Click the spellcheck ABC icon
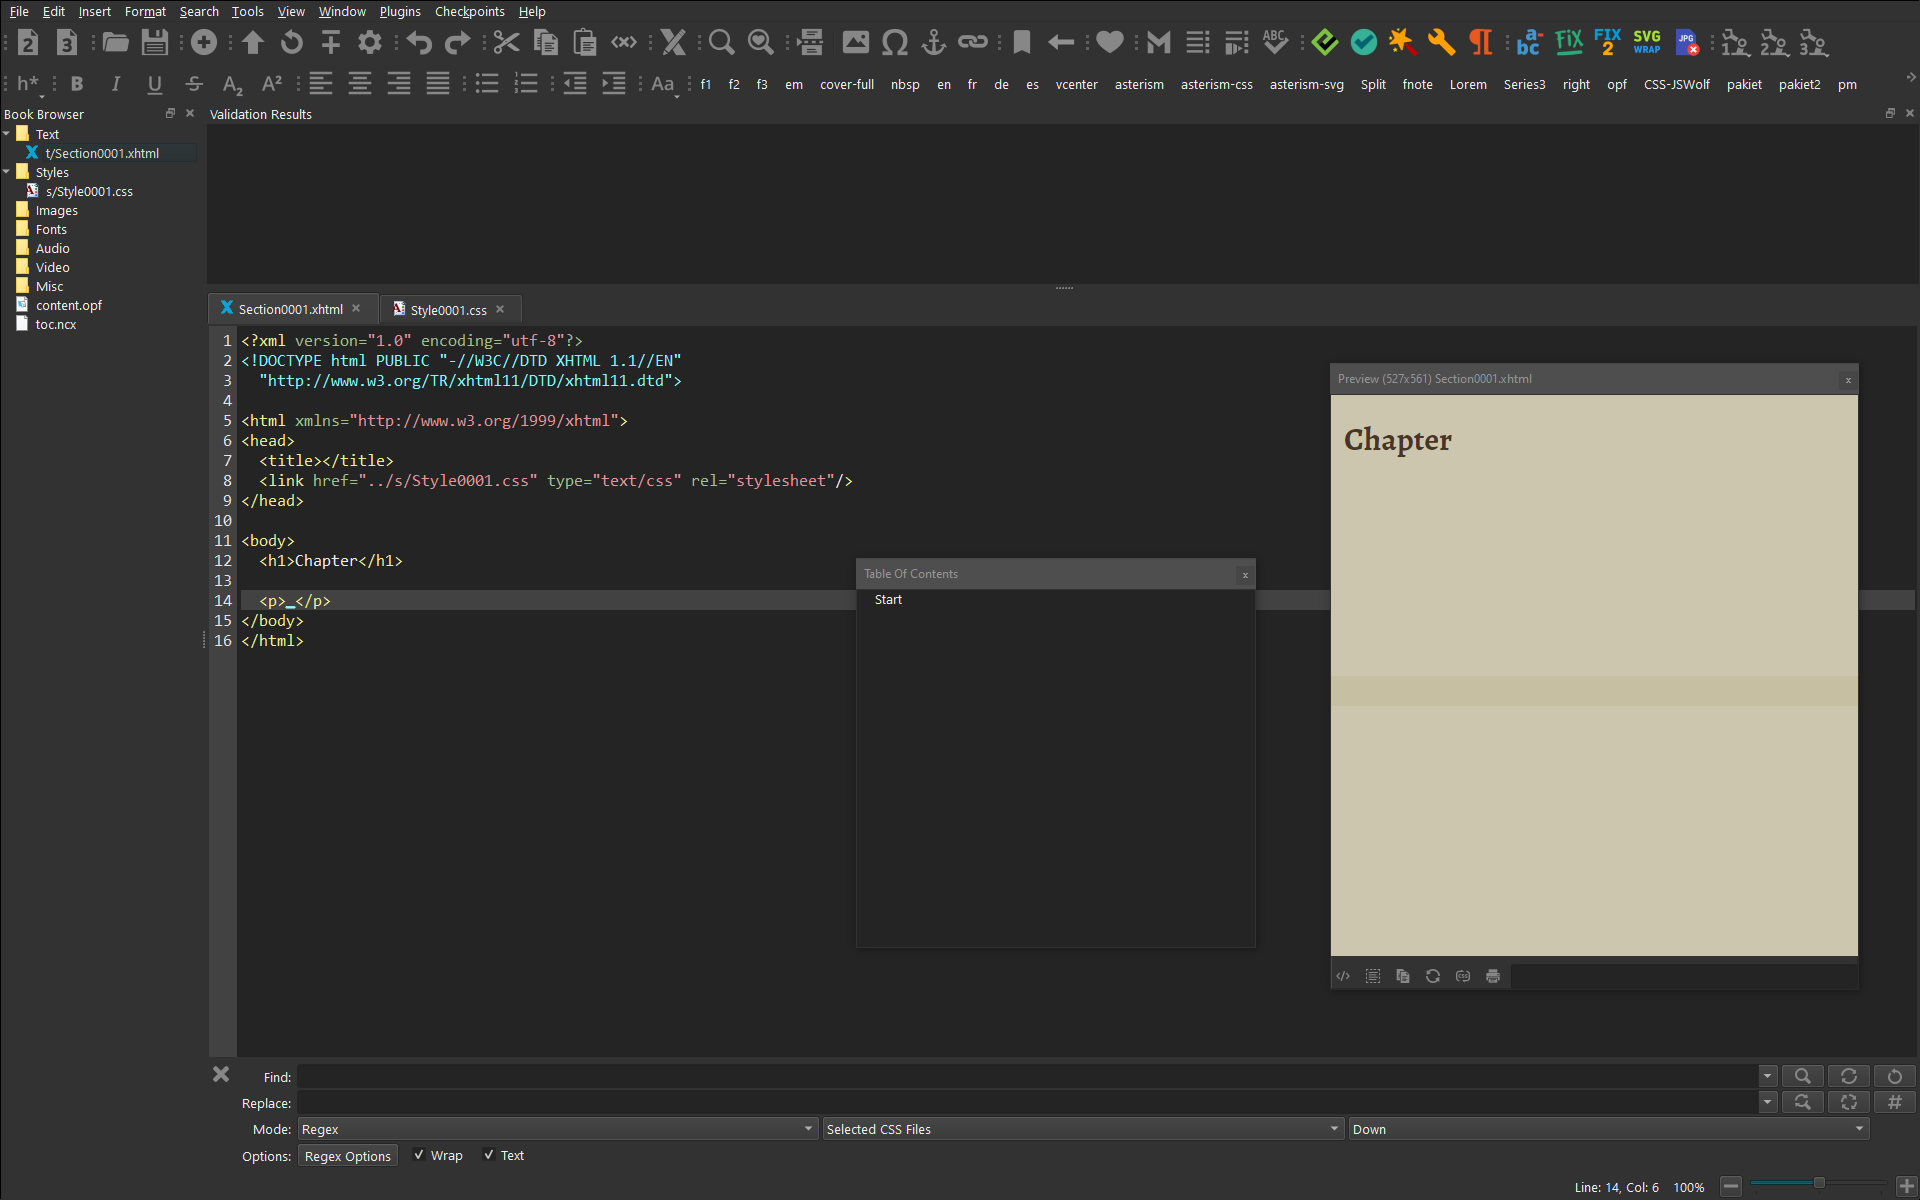The image size is (1920, 1200). tap(1275, 43)
